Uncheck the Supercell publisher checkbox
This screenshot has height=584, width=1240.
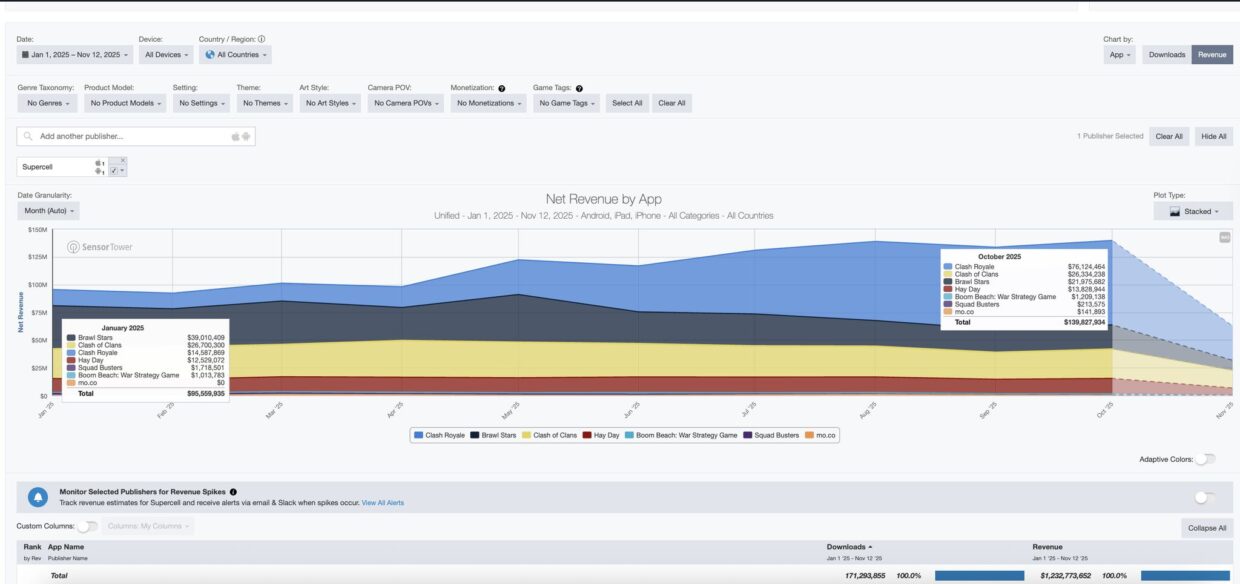(114, 171)
